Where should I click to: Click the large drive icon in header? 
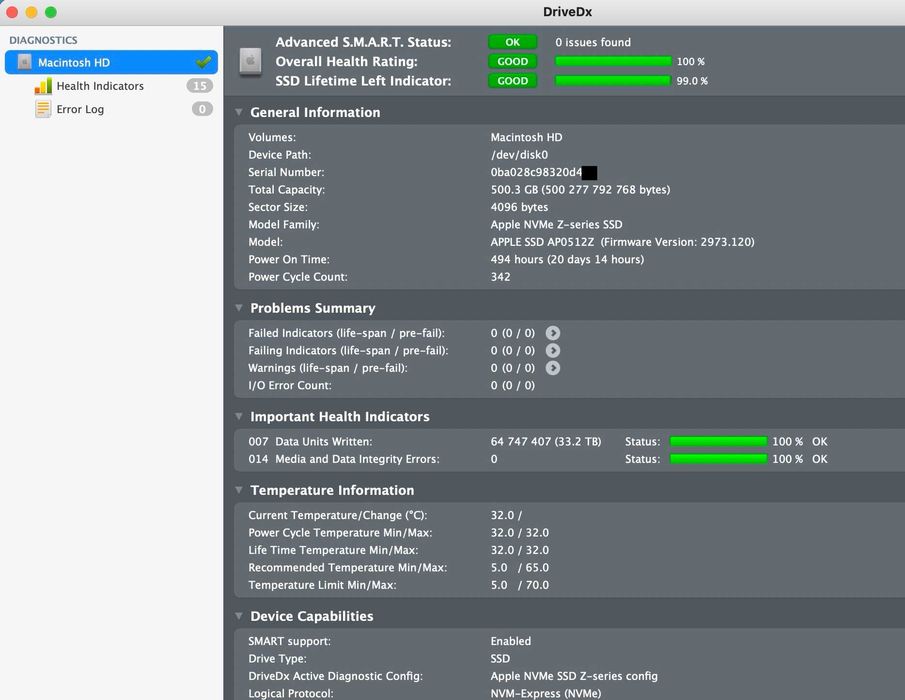250,62
